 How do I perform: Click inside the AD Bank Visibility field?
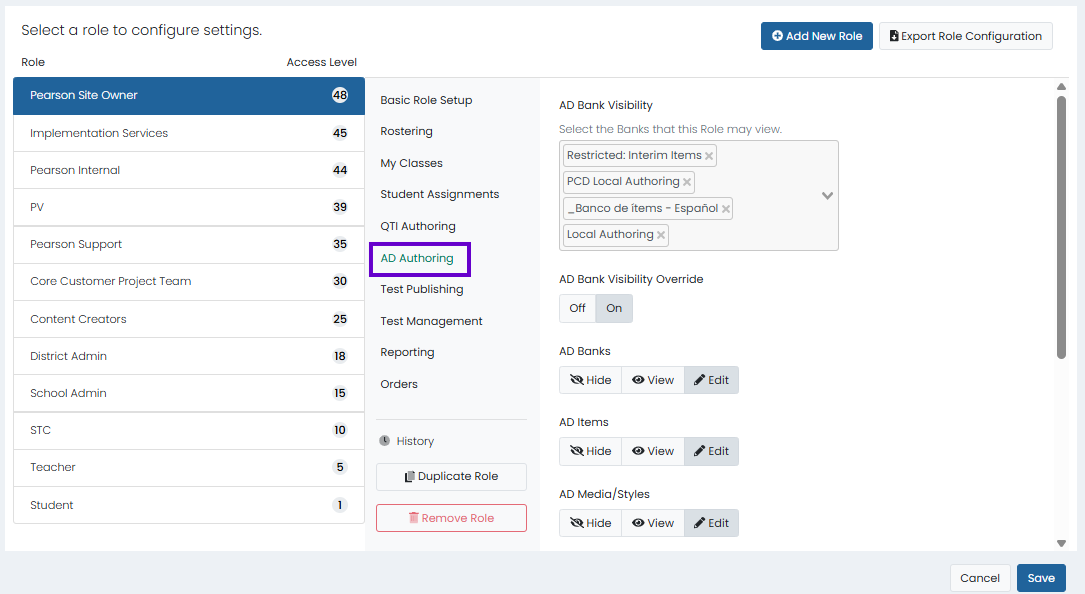(699, 195)
